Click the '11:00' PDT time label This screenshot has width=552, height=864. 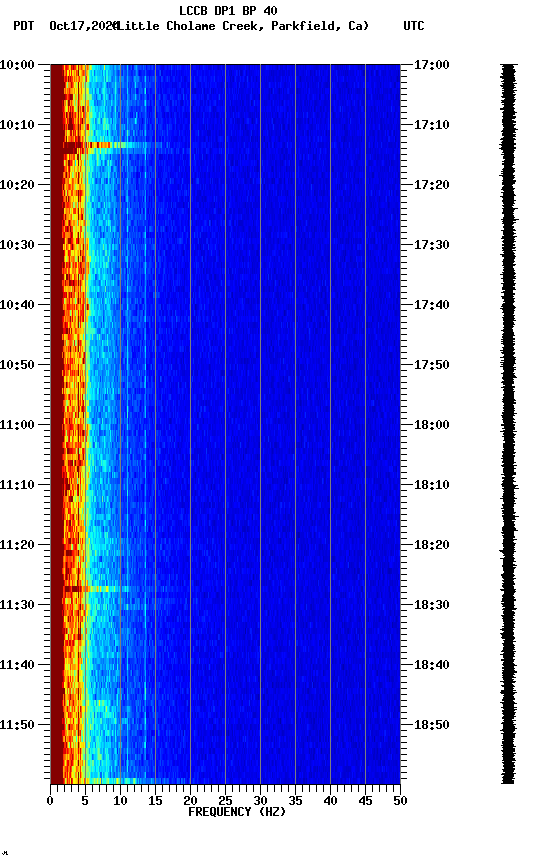[17, 425]
